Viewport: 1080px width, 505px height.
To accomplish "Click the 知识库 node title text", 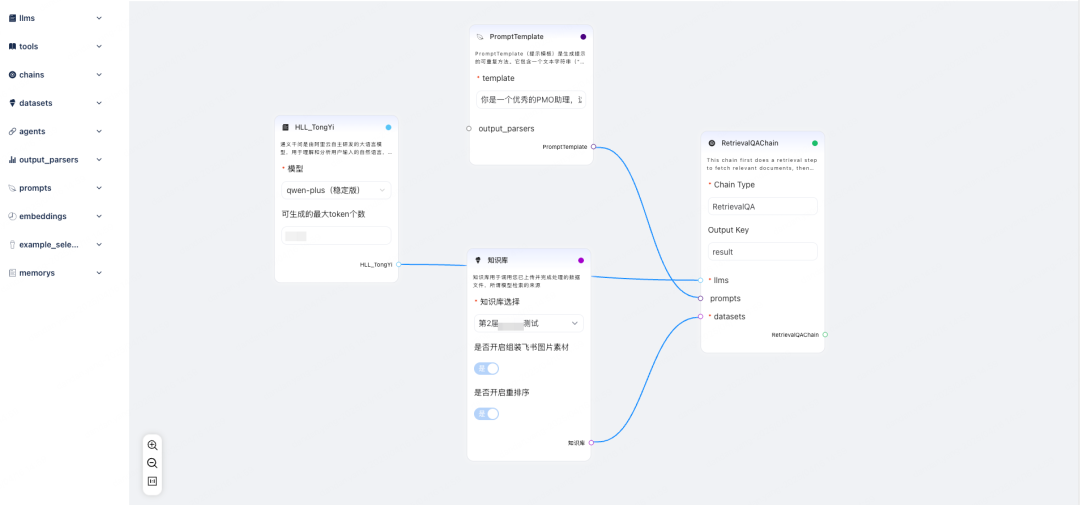I will 497,260.
